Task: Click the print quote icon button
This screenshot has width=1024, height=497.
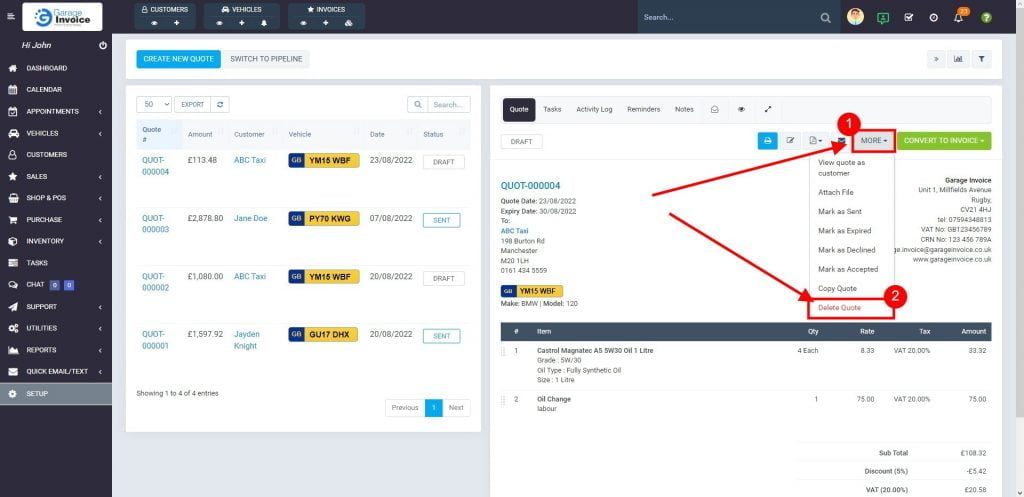Action: point(767,141)
